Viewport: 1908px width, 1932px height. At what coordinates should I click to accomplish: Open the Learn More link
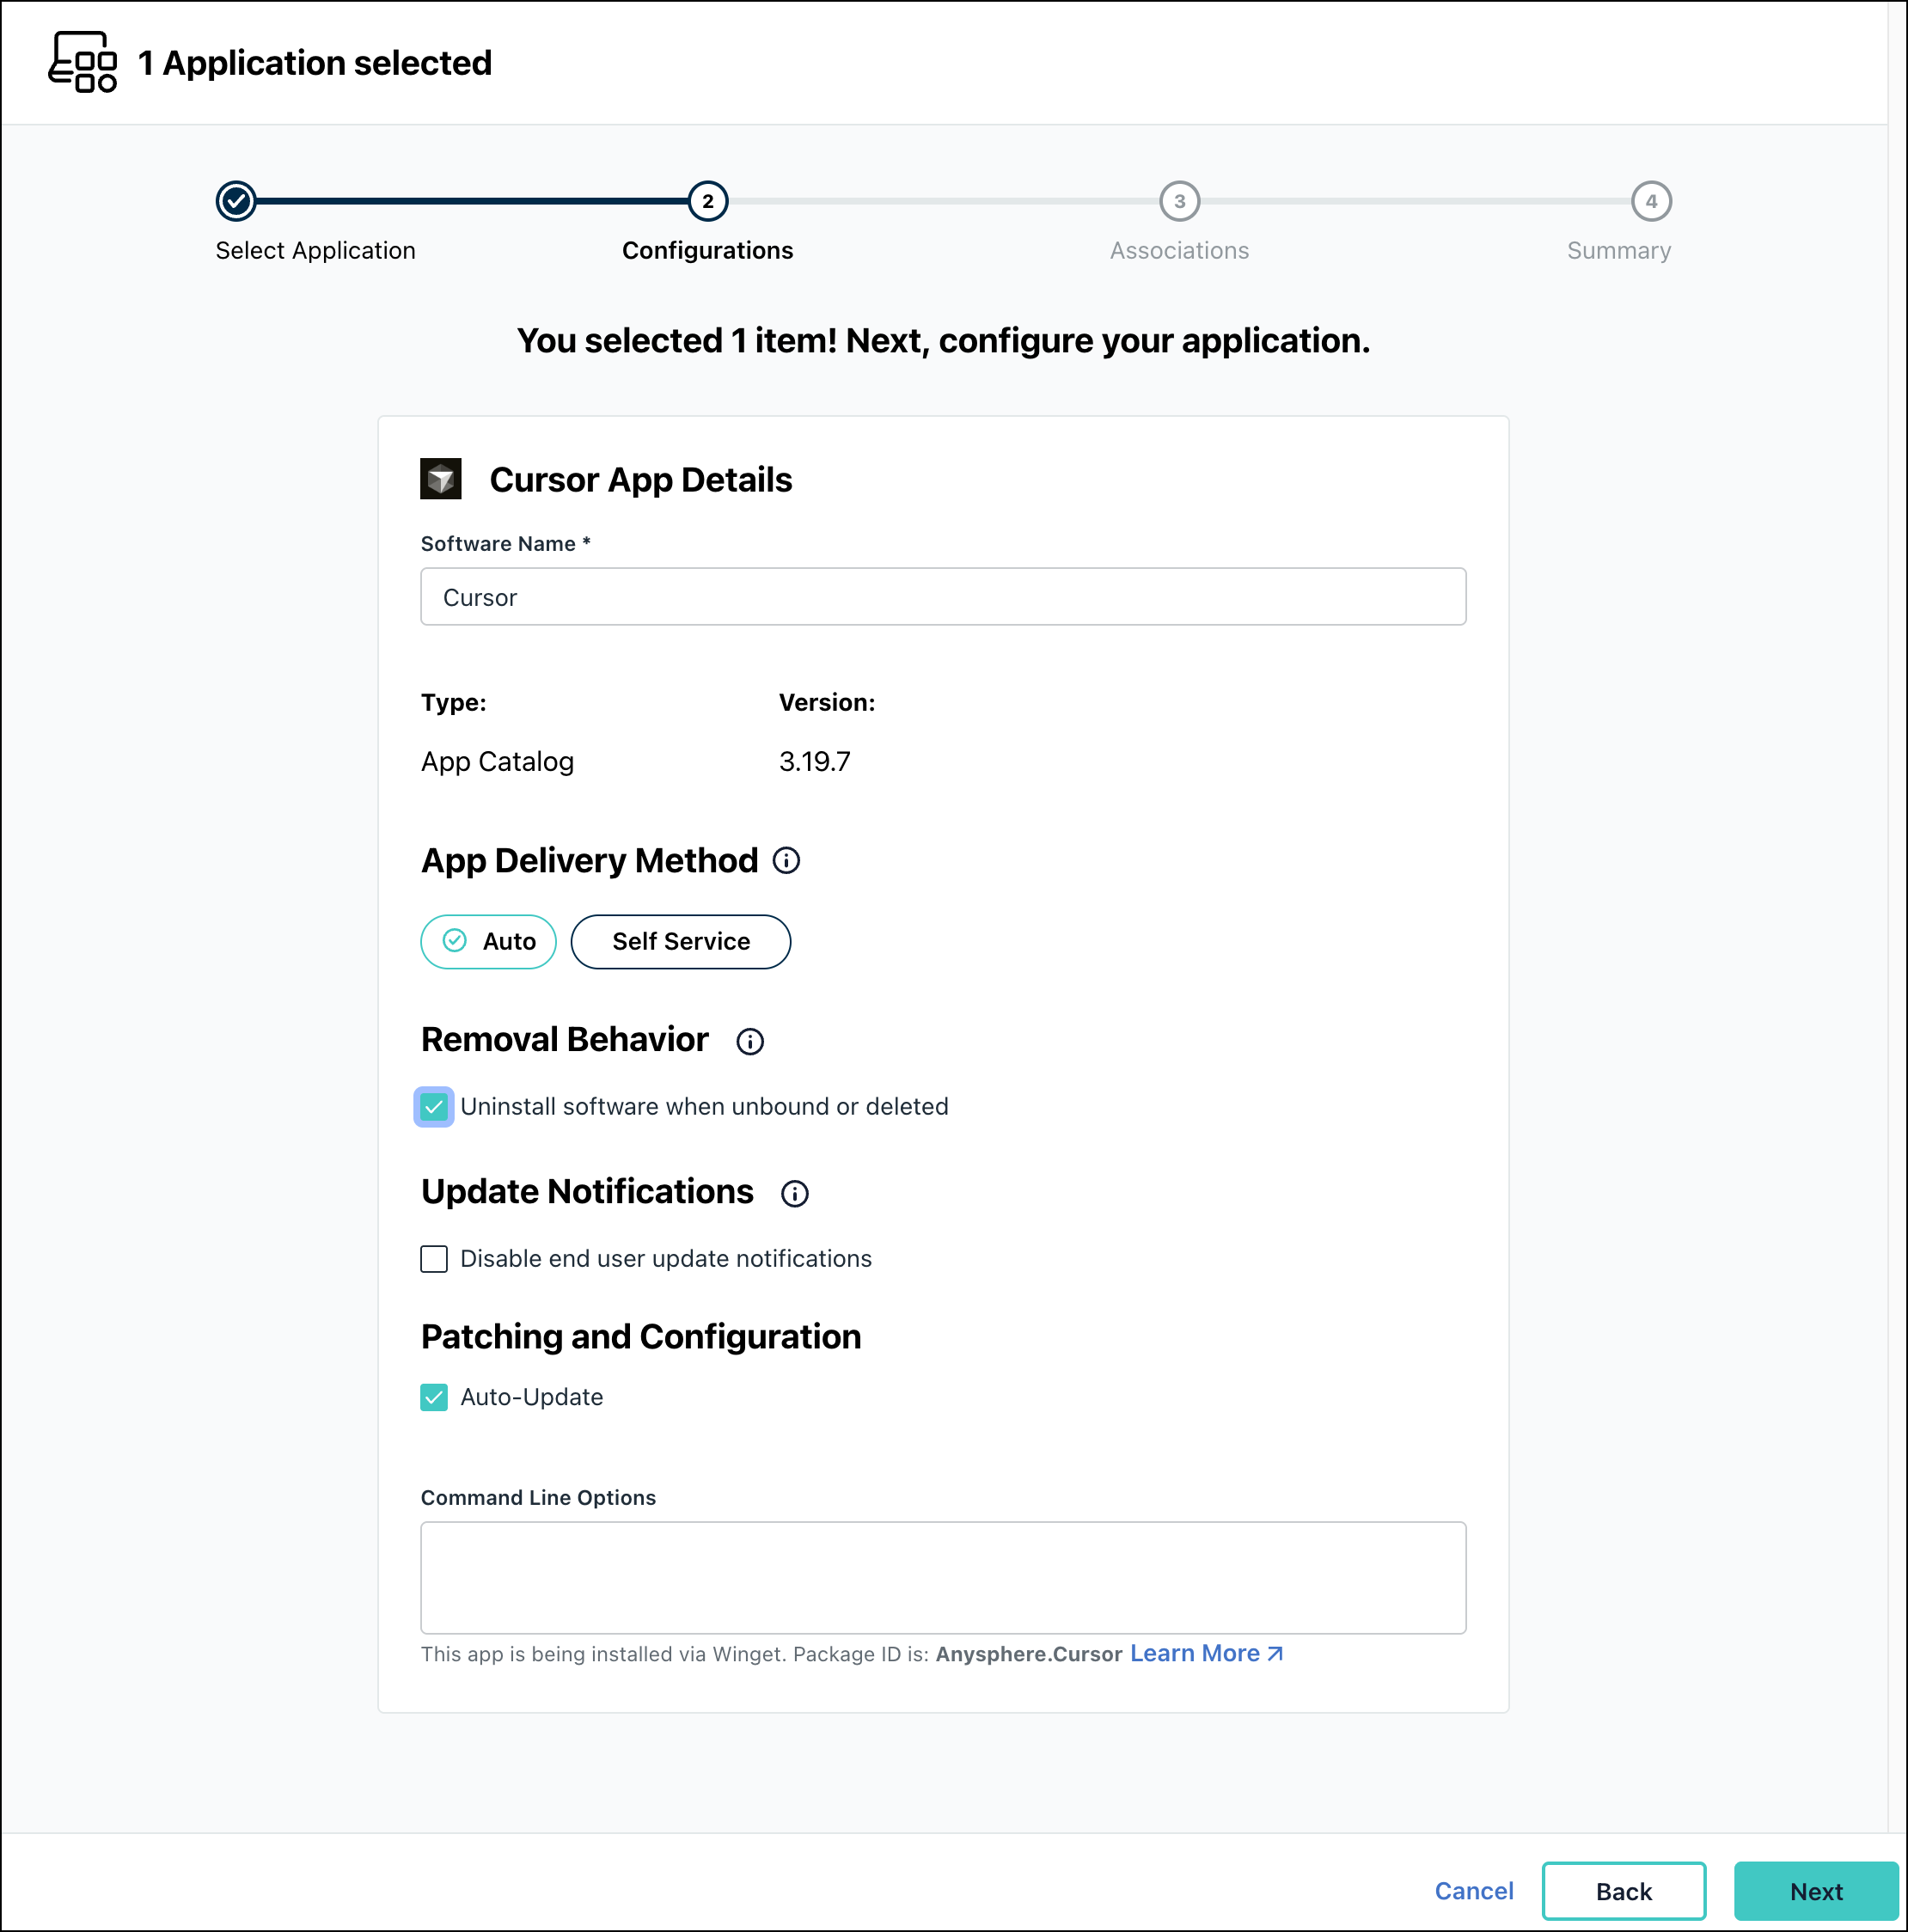[1206, 1654]
